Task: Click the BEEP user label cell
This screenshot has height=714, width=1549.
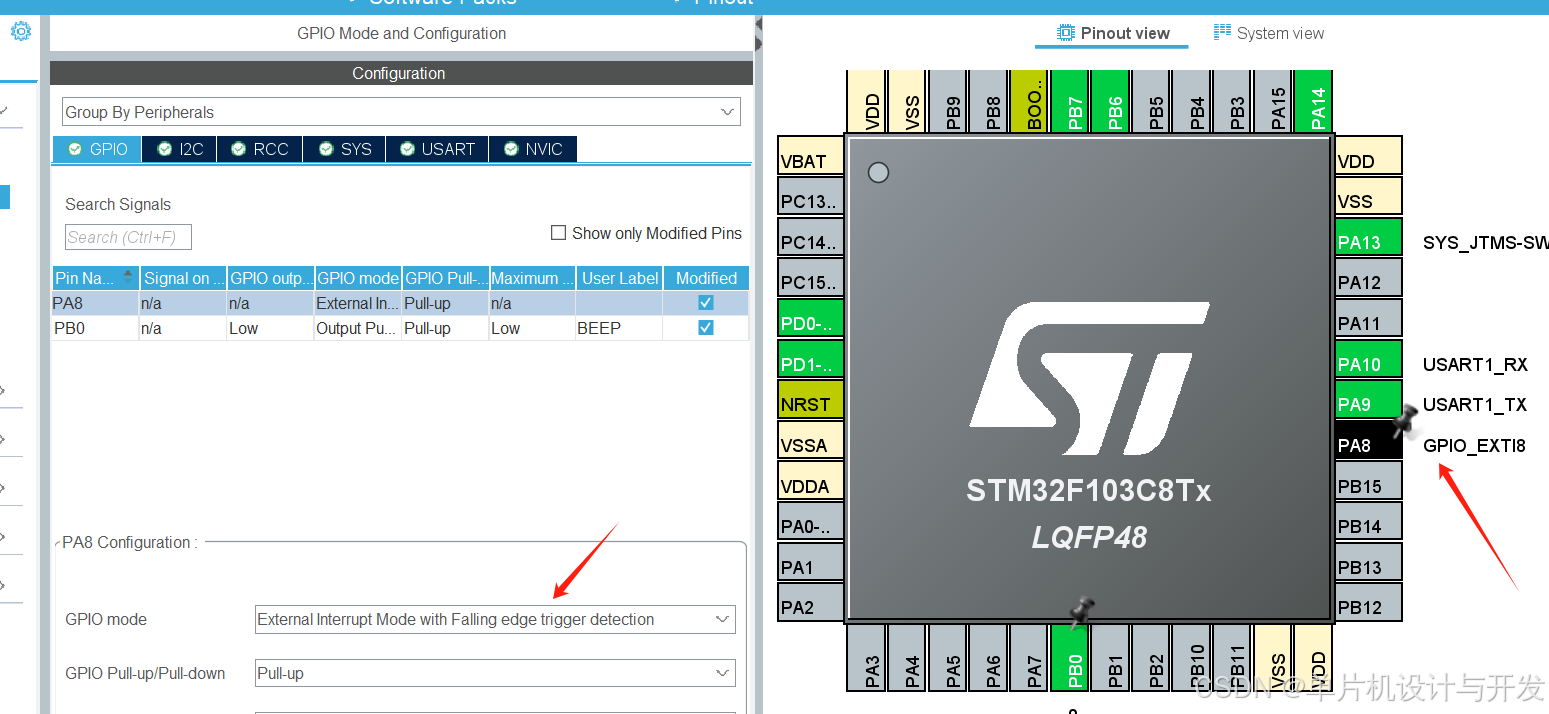Action: (x=620, y=328)
